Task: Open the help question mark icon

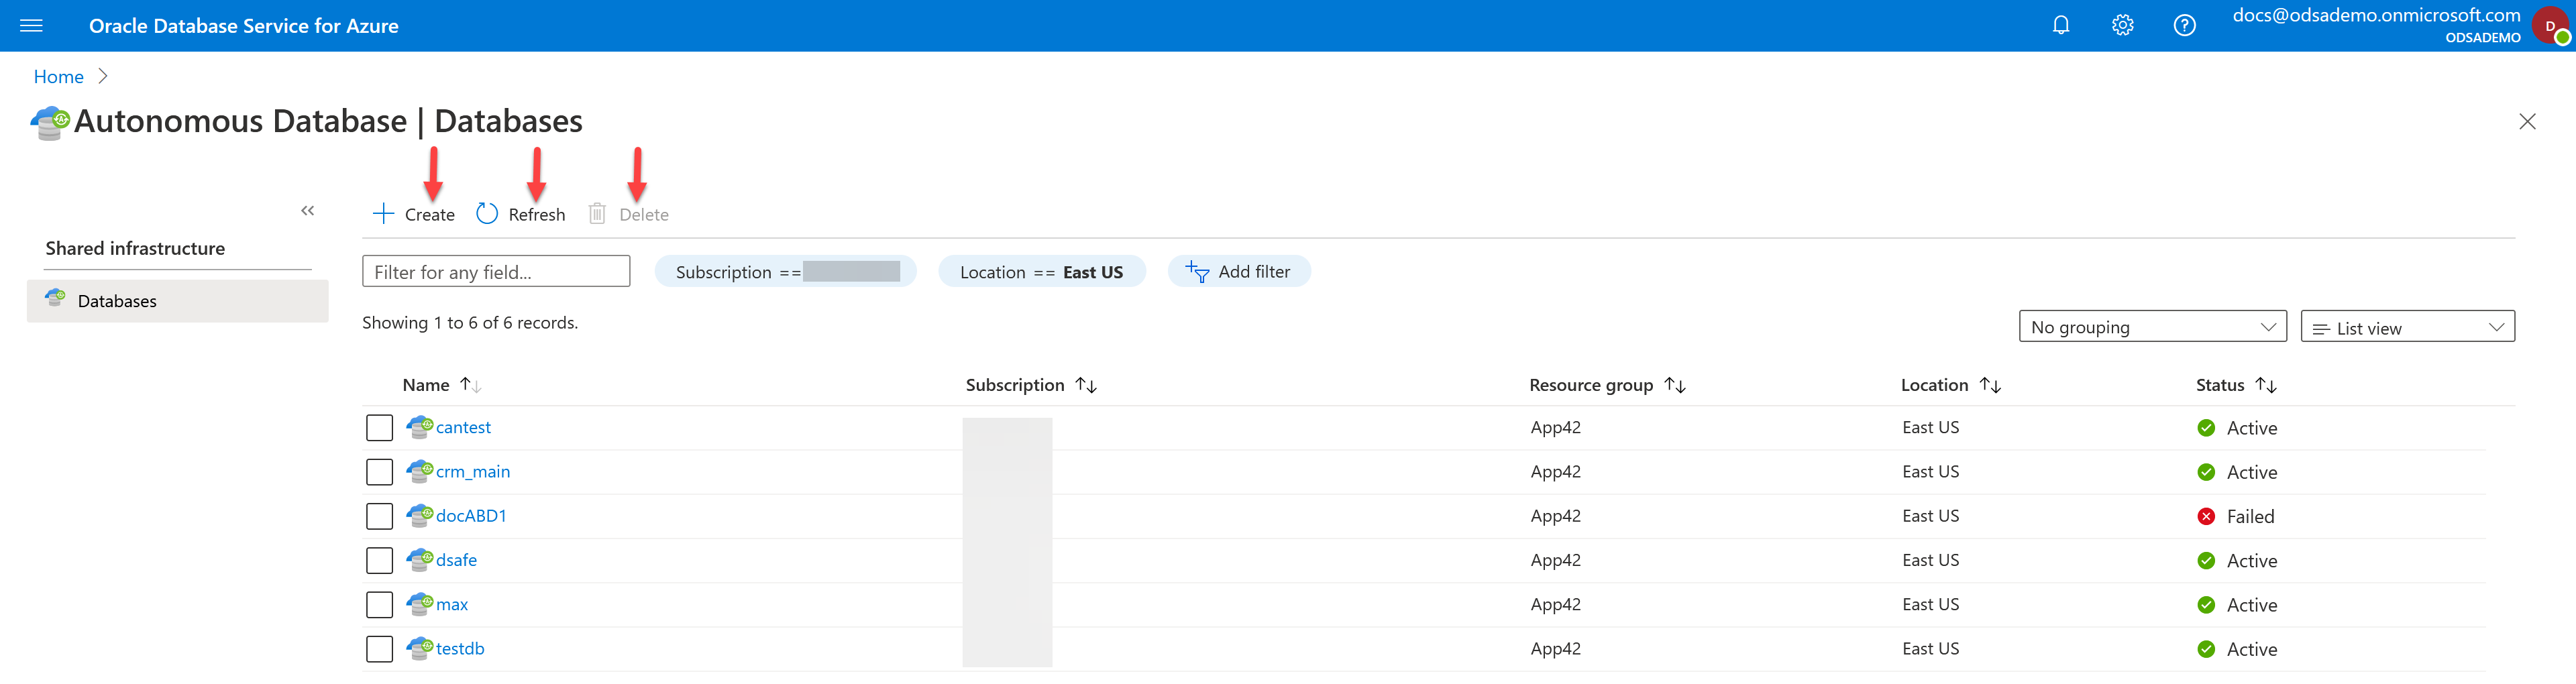Action: pos(2185,25)
